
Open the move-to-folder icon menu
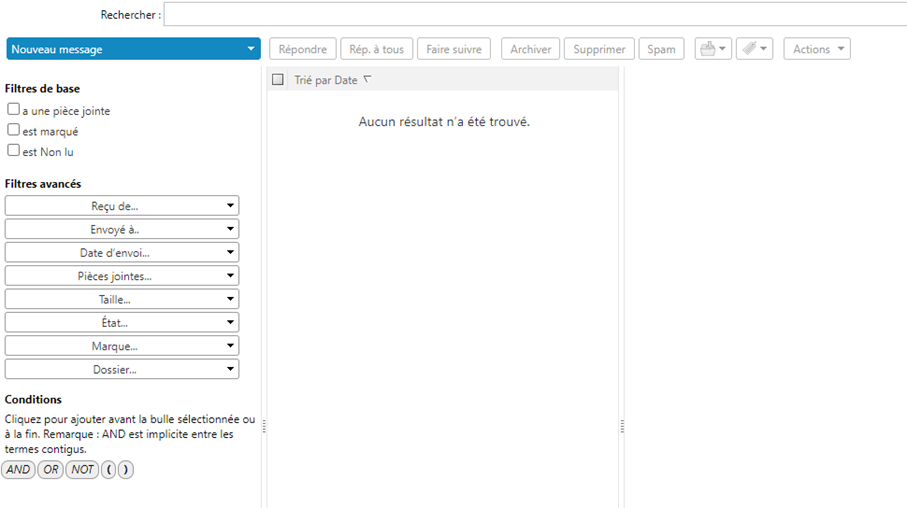tap(713, 49)
